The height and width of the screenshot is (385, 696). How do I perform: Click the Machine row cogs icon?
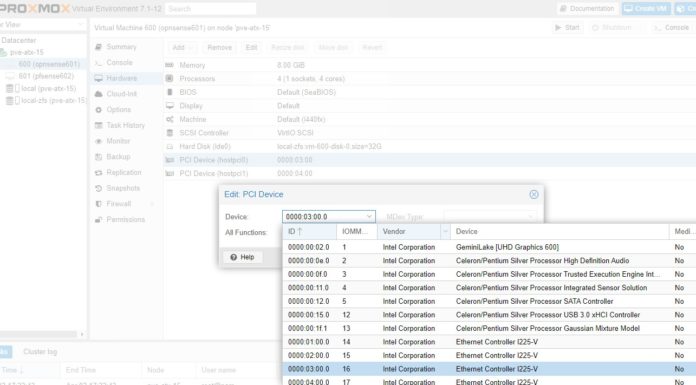[170, 119]
